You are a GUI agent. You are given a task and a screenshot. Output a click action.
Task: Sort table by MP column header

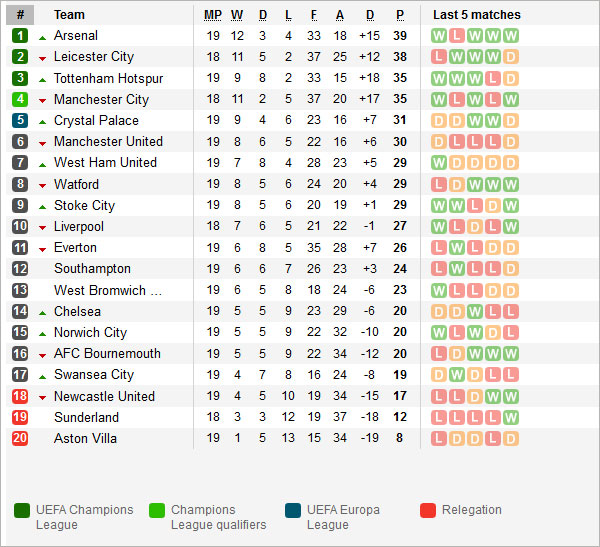tap(213, 15)
